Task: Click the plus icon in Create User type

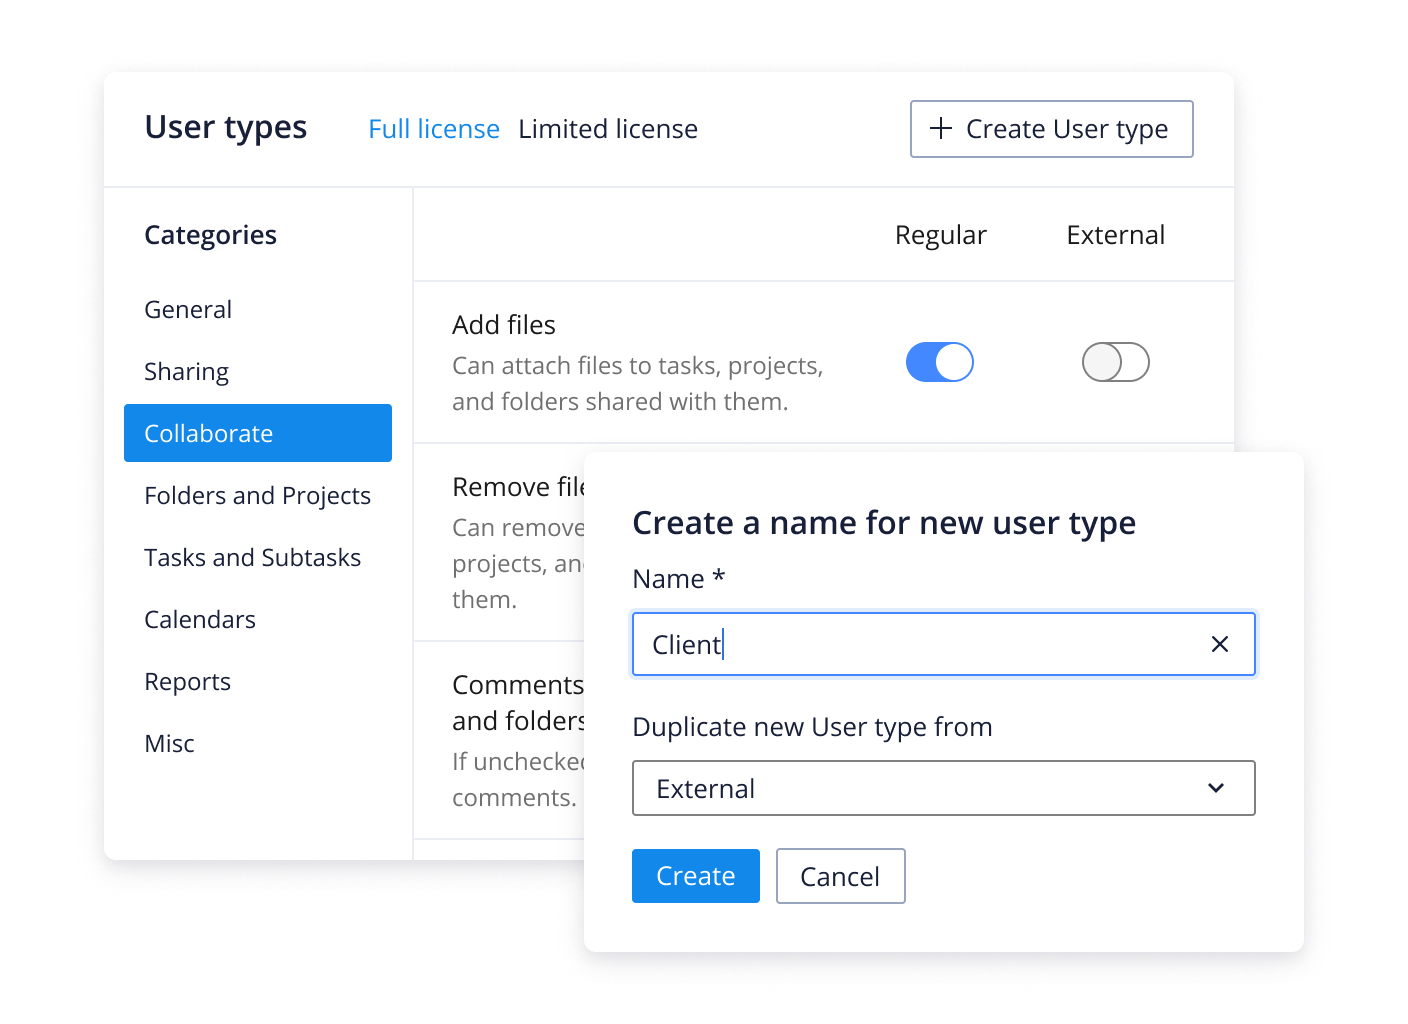Action: point(940,129)
